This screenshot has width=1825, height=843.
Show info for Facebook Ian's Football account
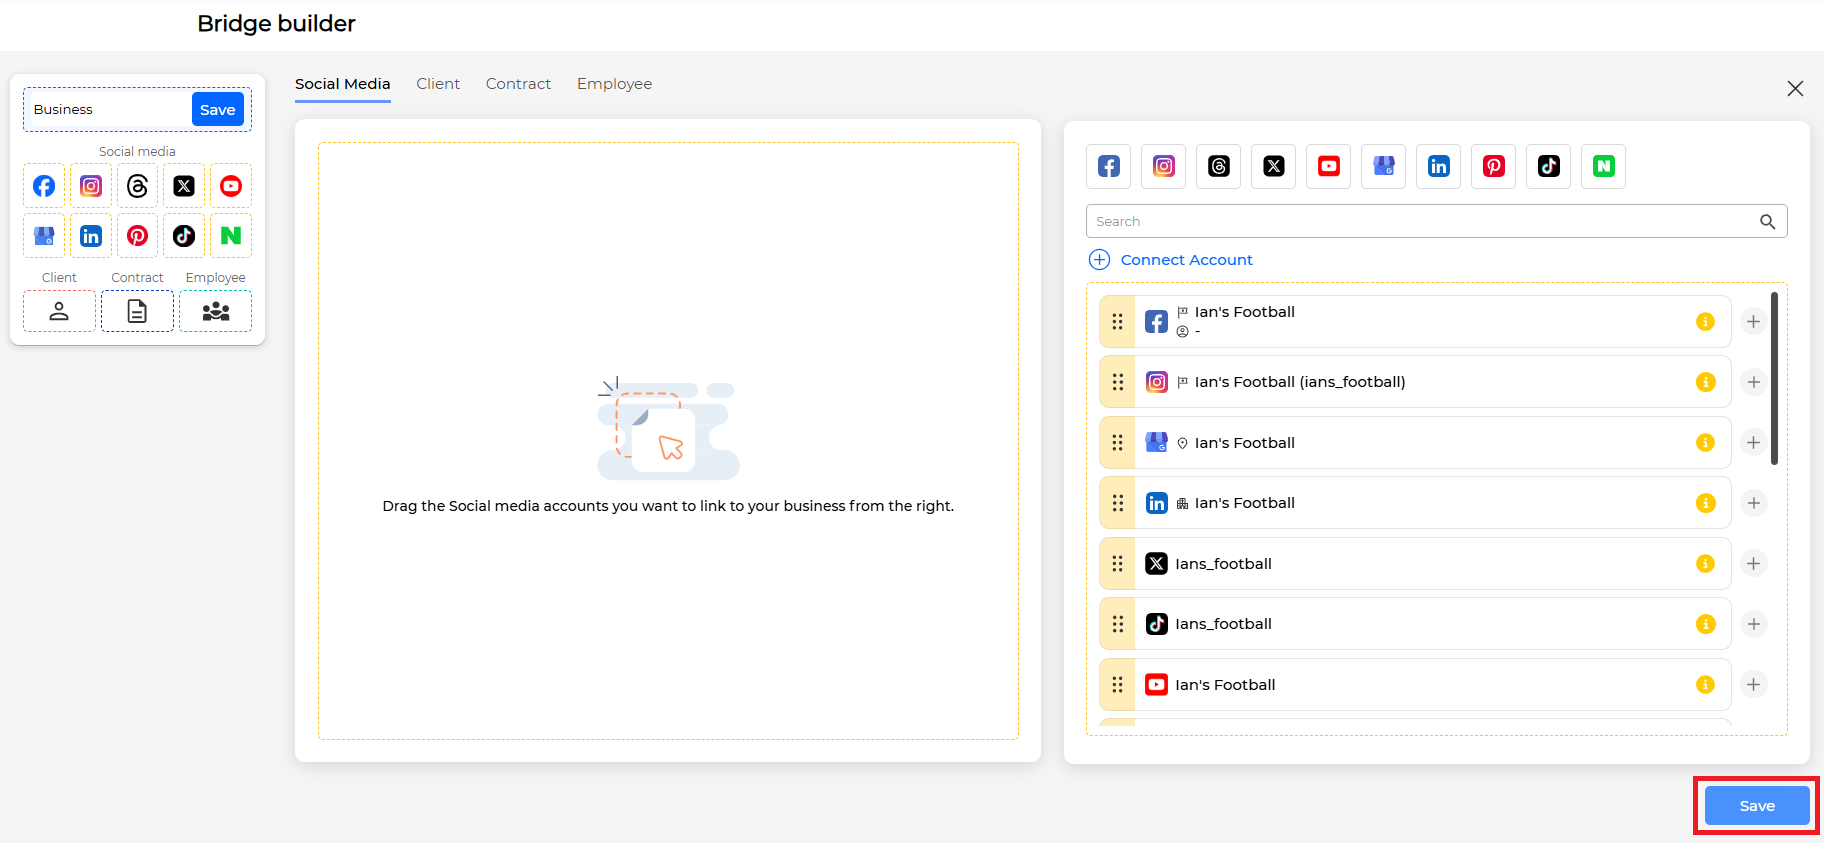coord(1706,322)
